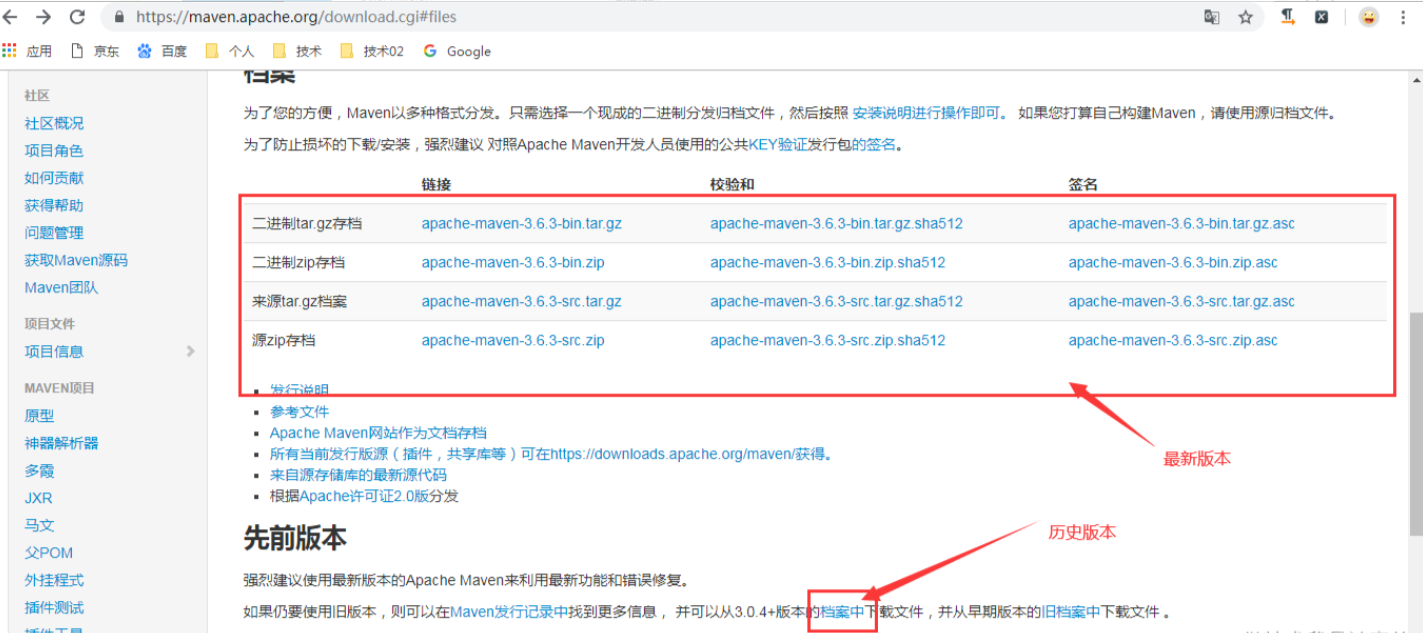1423x633 pixels.
Task: Open 外挂程式 sidebar link
Action: pyautogui.click(x=54, y=580)
